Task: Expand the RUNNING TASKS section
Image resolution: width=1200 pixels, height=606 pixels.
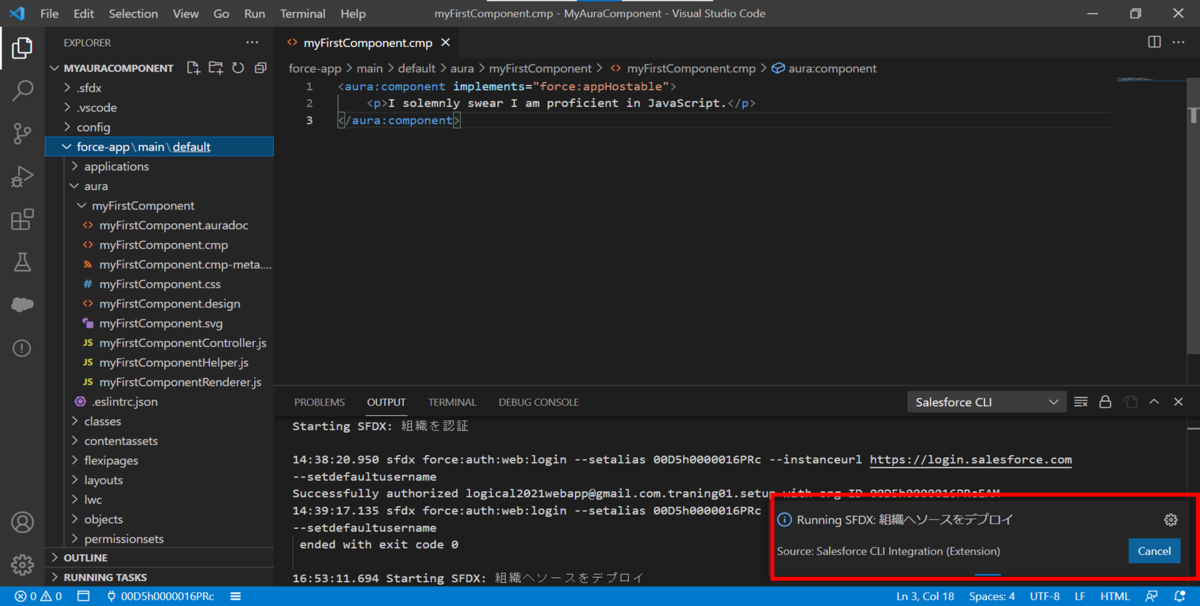Action: (x=160, y=577)
